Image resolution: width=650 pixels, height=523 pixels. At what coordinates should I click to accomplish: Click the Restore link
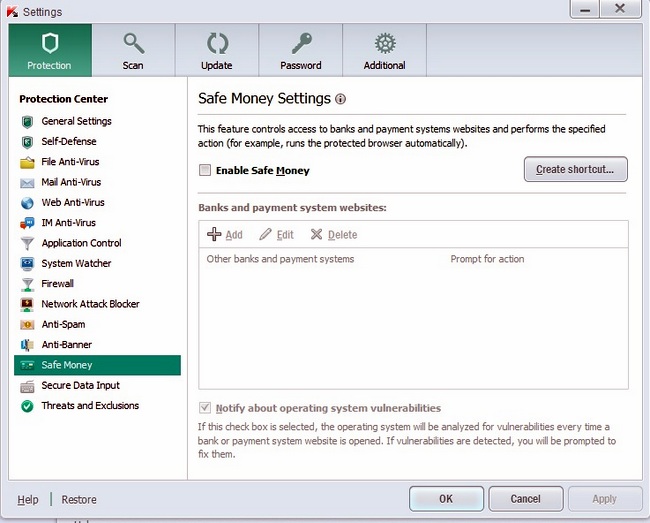click(x=79, y=500)
